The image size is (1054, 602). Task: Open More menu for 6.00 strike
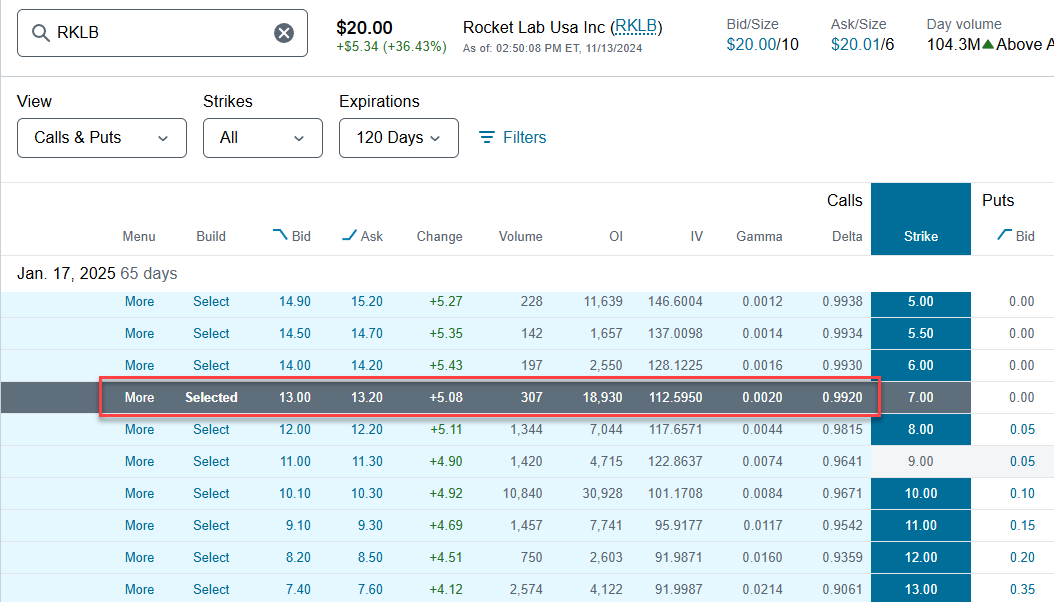pos(139,366)
